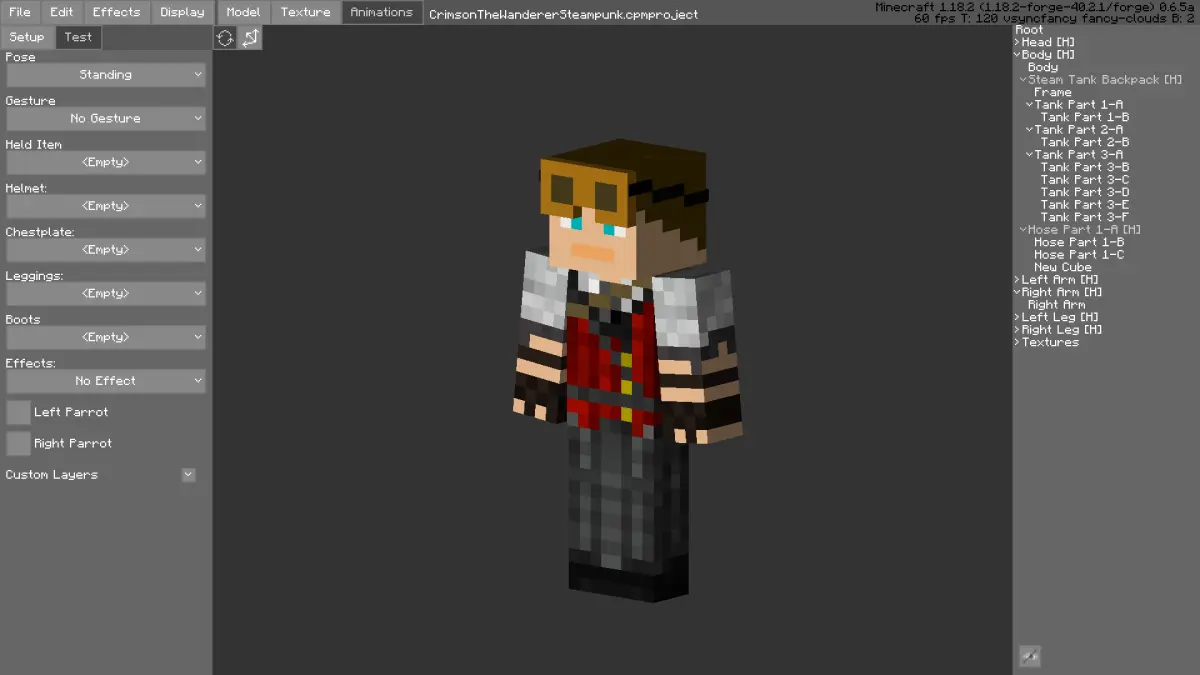Switch to the Setup sub-tab
Image resolution: width=1200 pixels, height=675 pixels.
pos(27,37)
